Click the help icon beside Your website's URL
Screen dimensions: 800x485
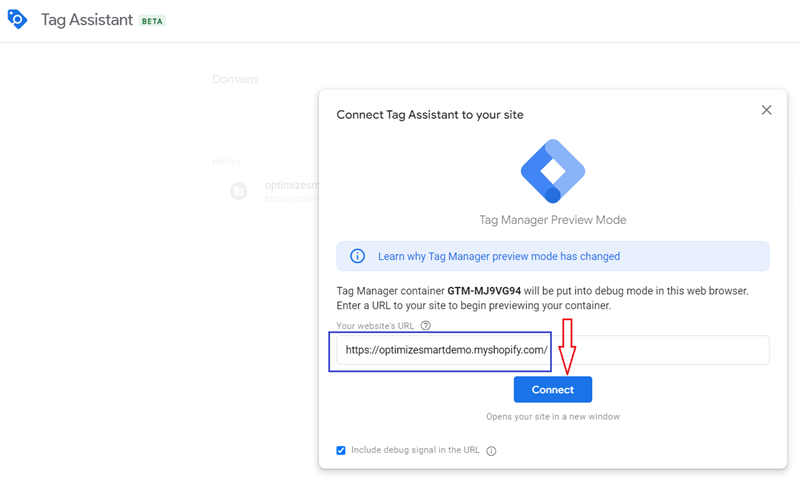click(426, 325)
